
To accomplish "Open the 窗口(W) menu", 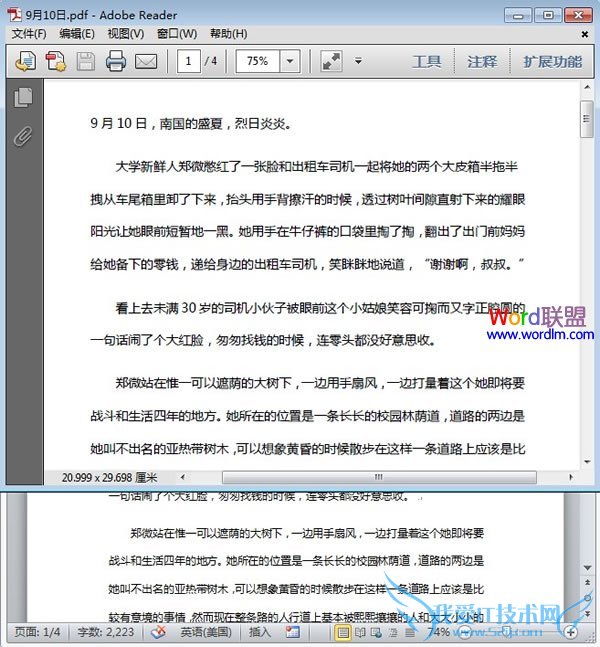I will point(177,34).
